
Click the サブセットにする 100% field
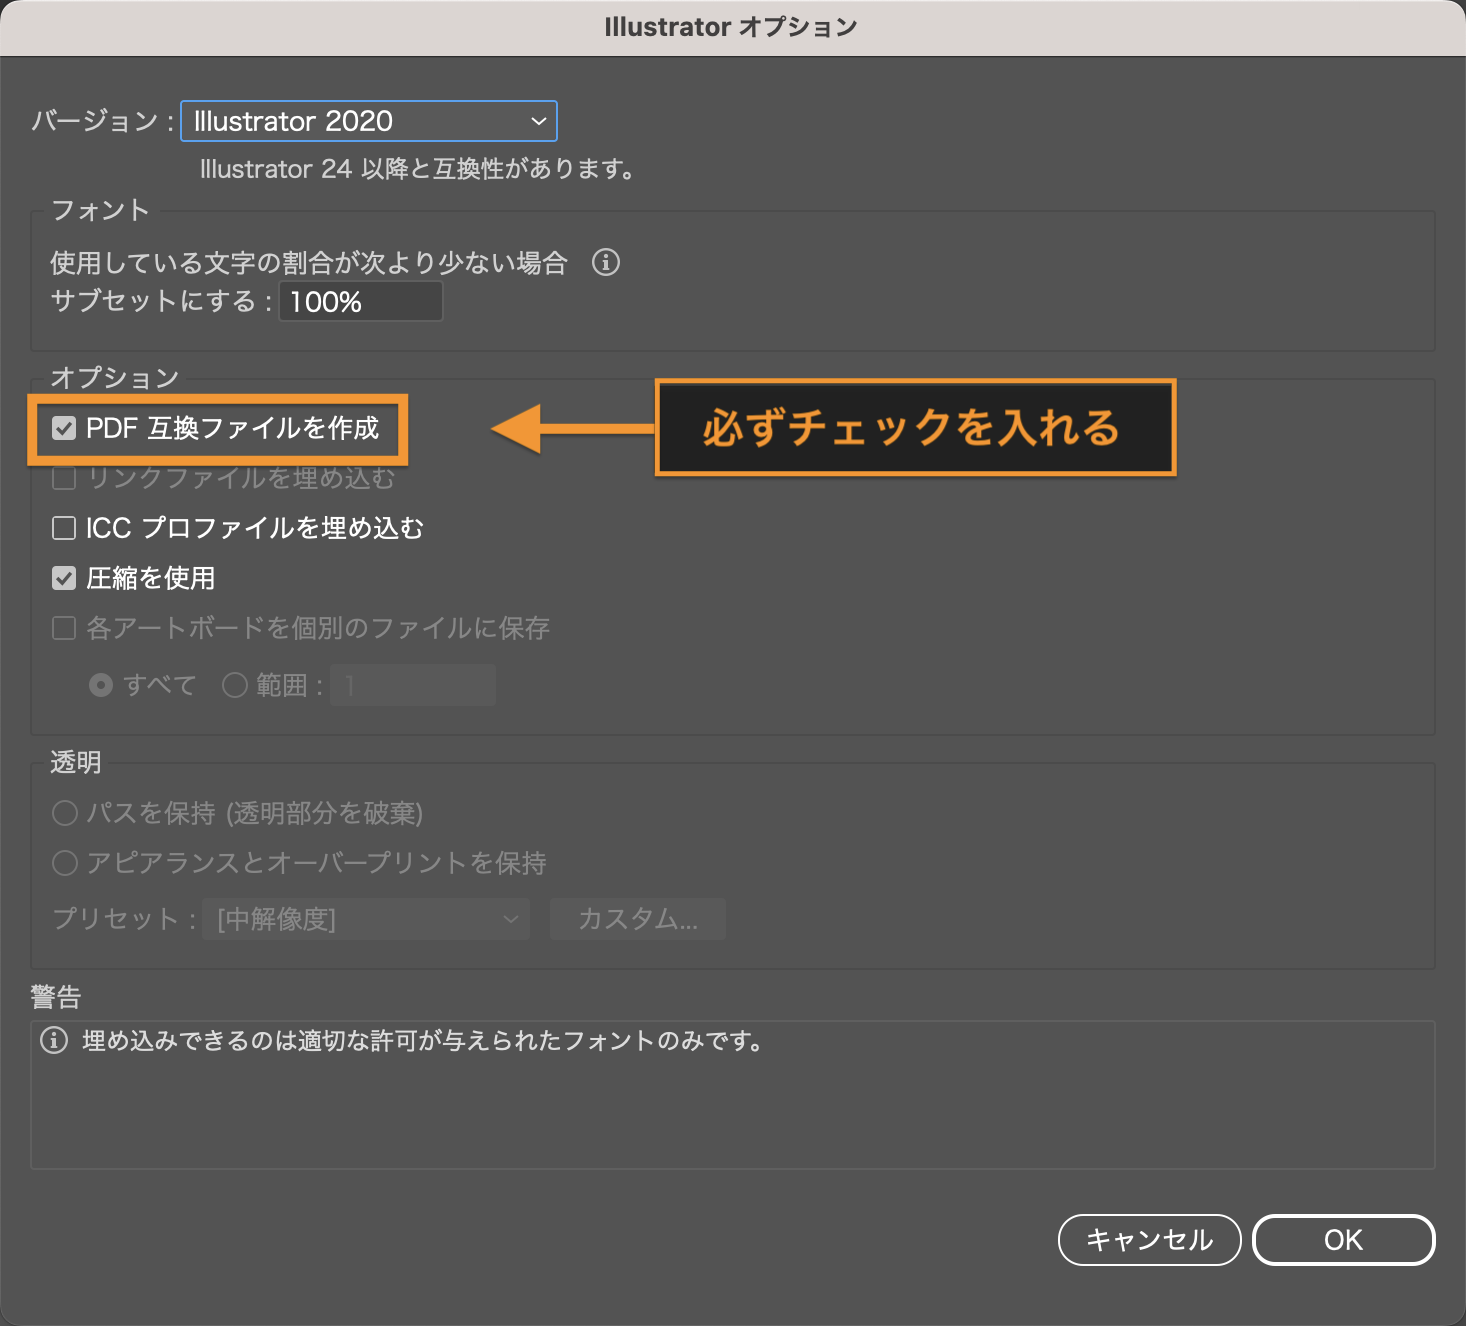(360, 301)
